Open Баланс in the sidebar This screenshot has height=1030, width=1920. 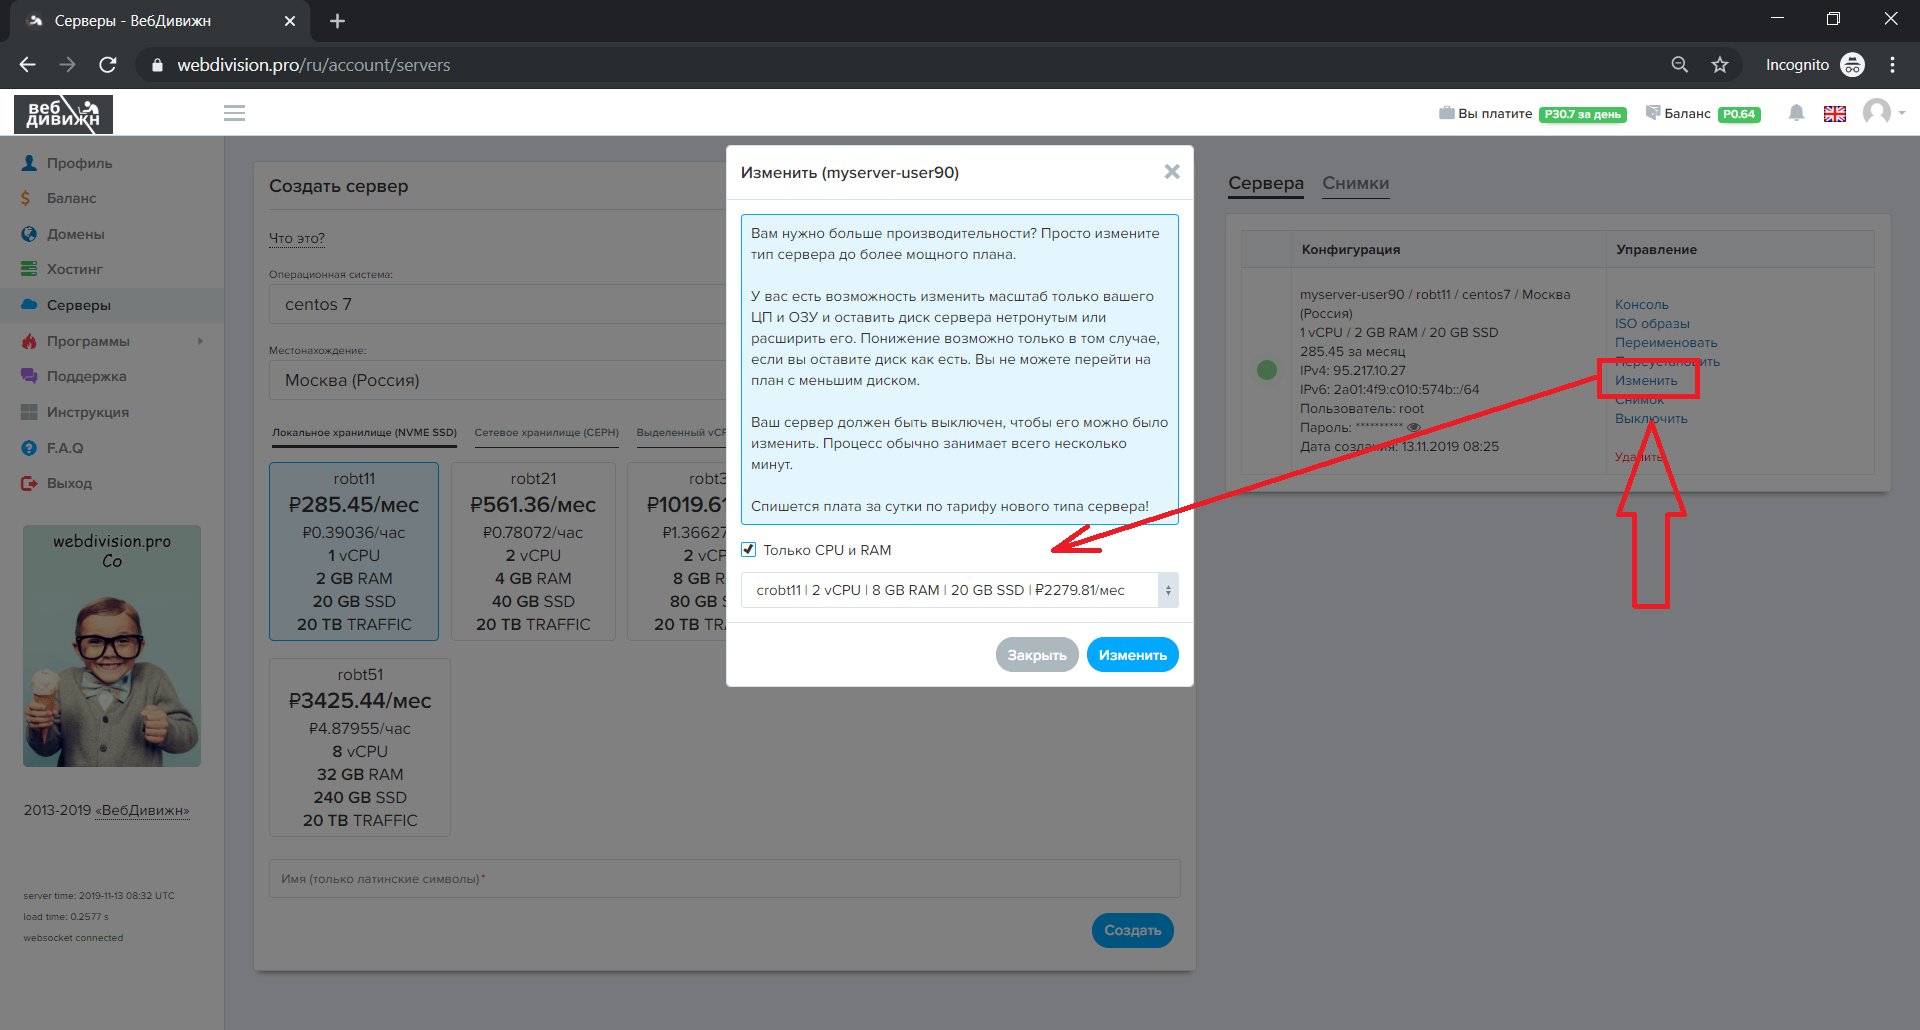tap(71, 198)
